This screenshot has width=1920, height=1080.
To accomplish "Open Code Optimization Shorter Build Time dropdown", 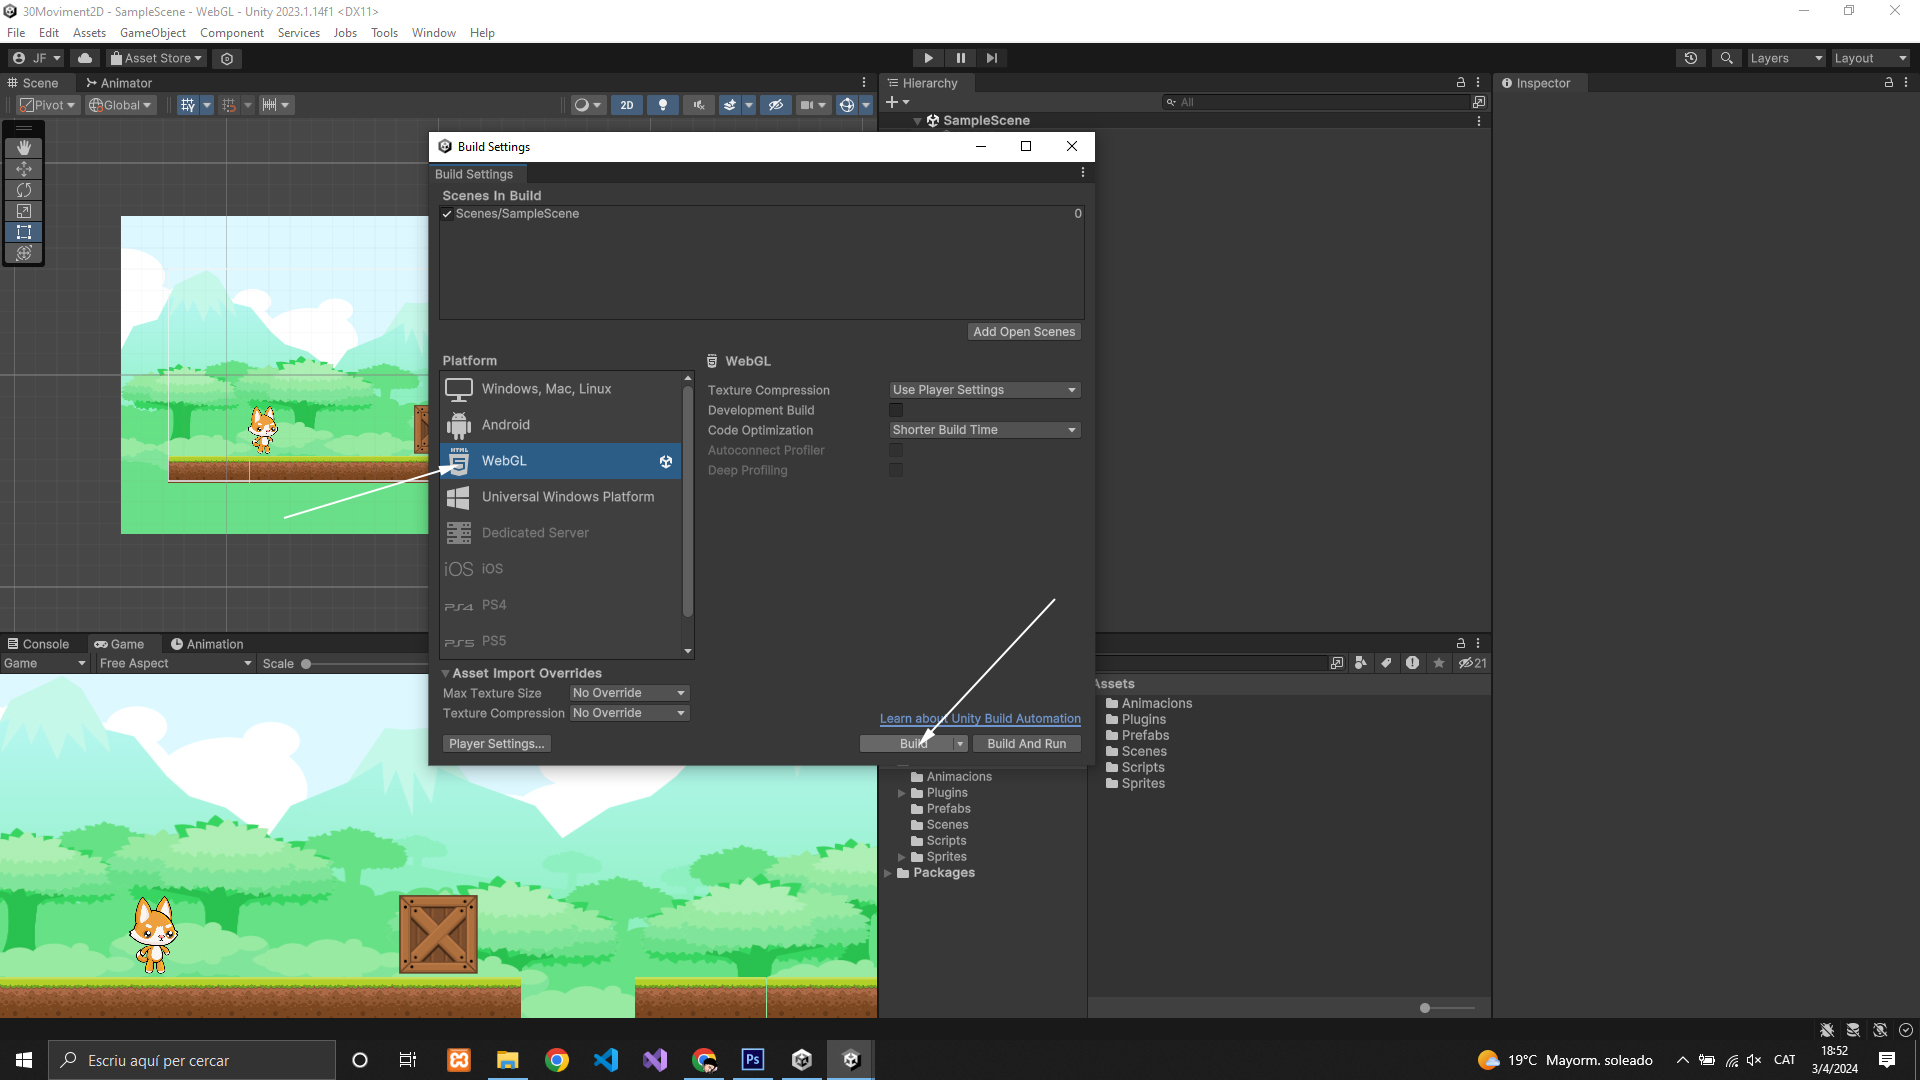I will click(x=984, y=430).
